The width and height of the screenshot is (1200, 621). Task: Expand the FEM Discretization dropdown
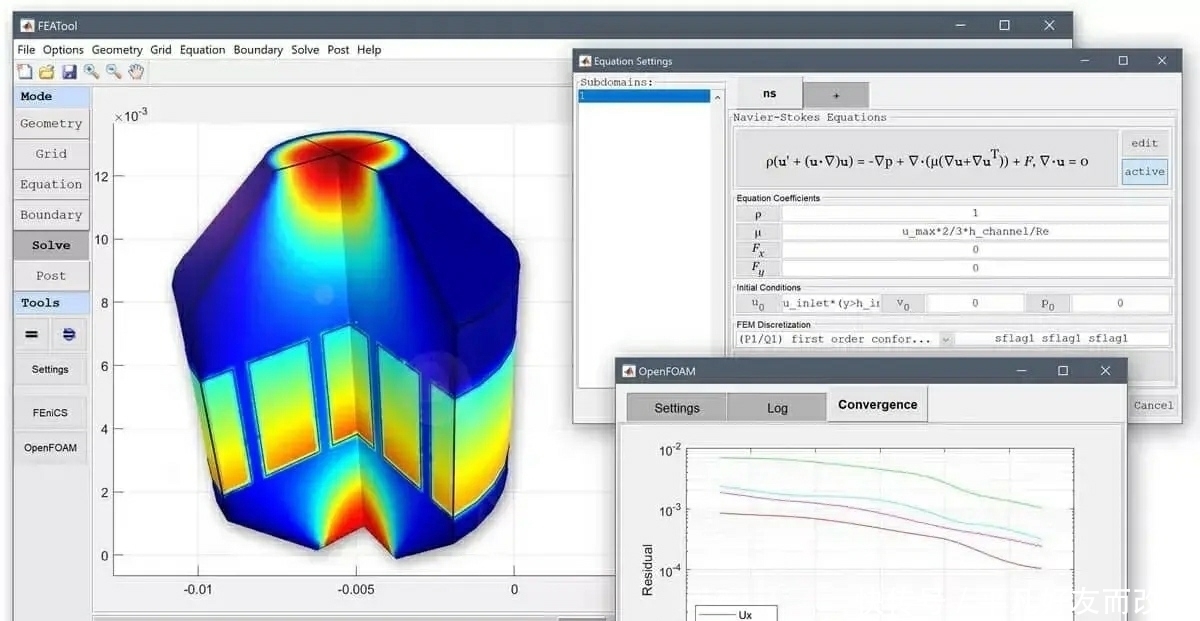click(x=946, y=339)
